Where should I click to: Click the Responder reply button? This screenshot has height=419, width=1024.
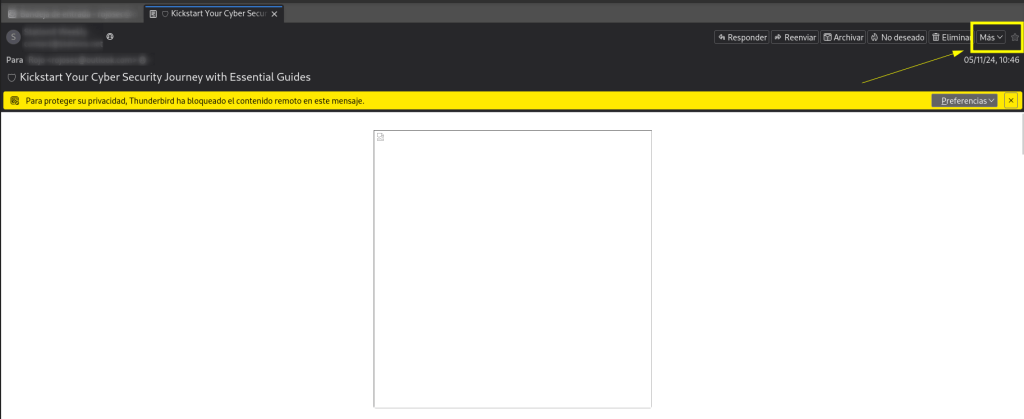click(741, 37)
